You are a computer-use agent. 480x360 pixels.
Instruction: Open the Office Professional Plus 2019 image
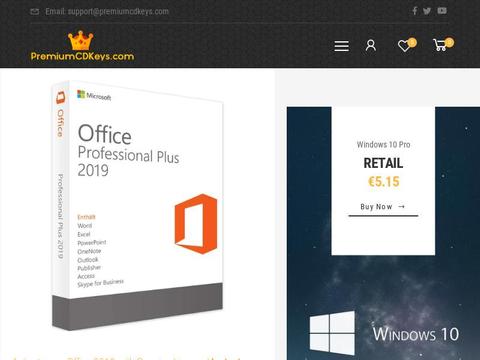(137, 205)
